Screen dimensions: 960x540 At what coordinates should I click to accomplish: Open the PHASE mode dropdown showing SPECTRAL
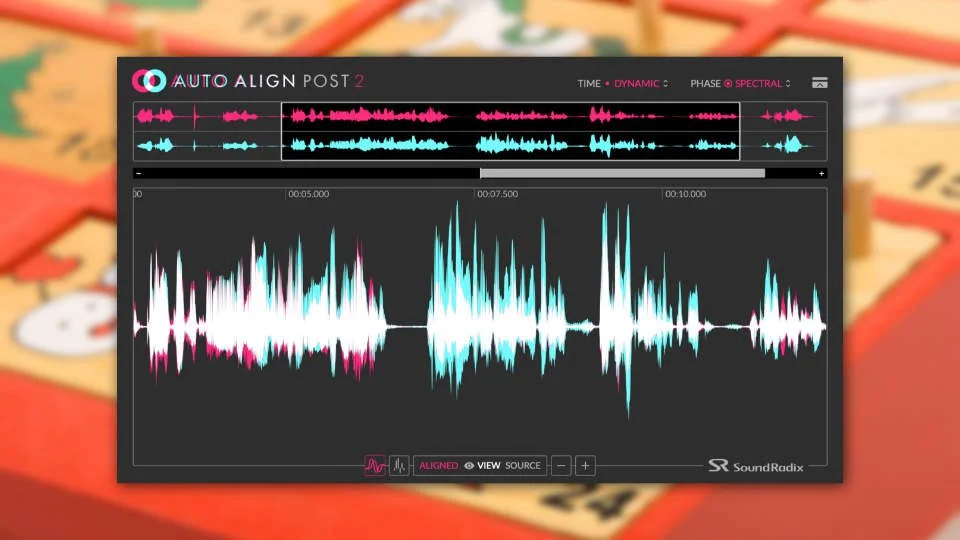click(762, 83)
